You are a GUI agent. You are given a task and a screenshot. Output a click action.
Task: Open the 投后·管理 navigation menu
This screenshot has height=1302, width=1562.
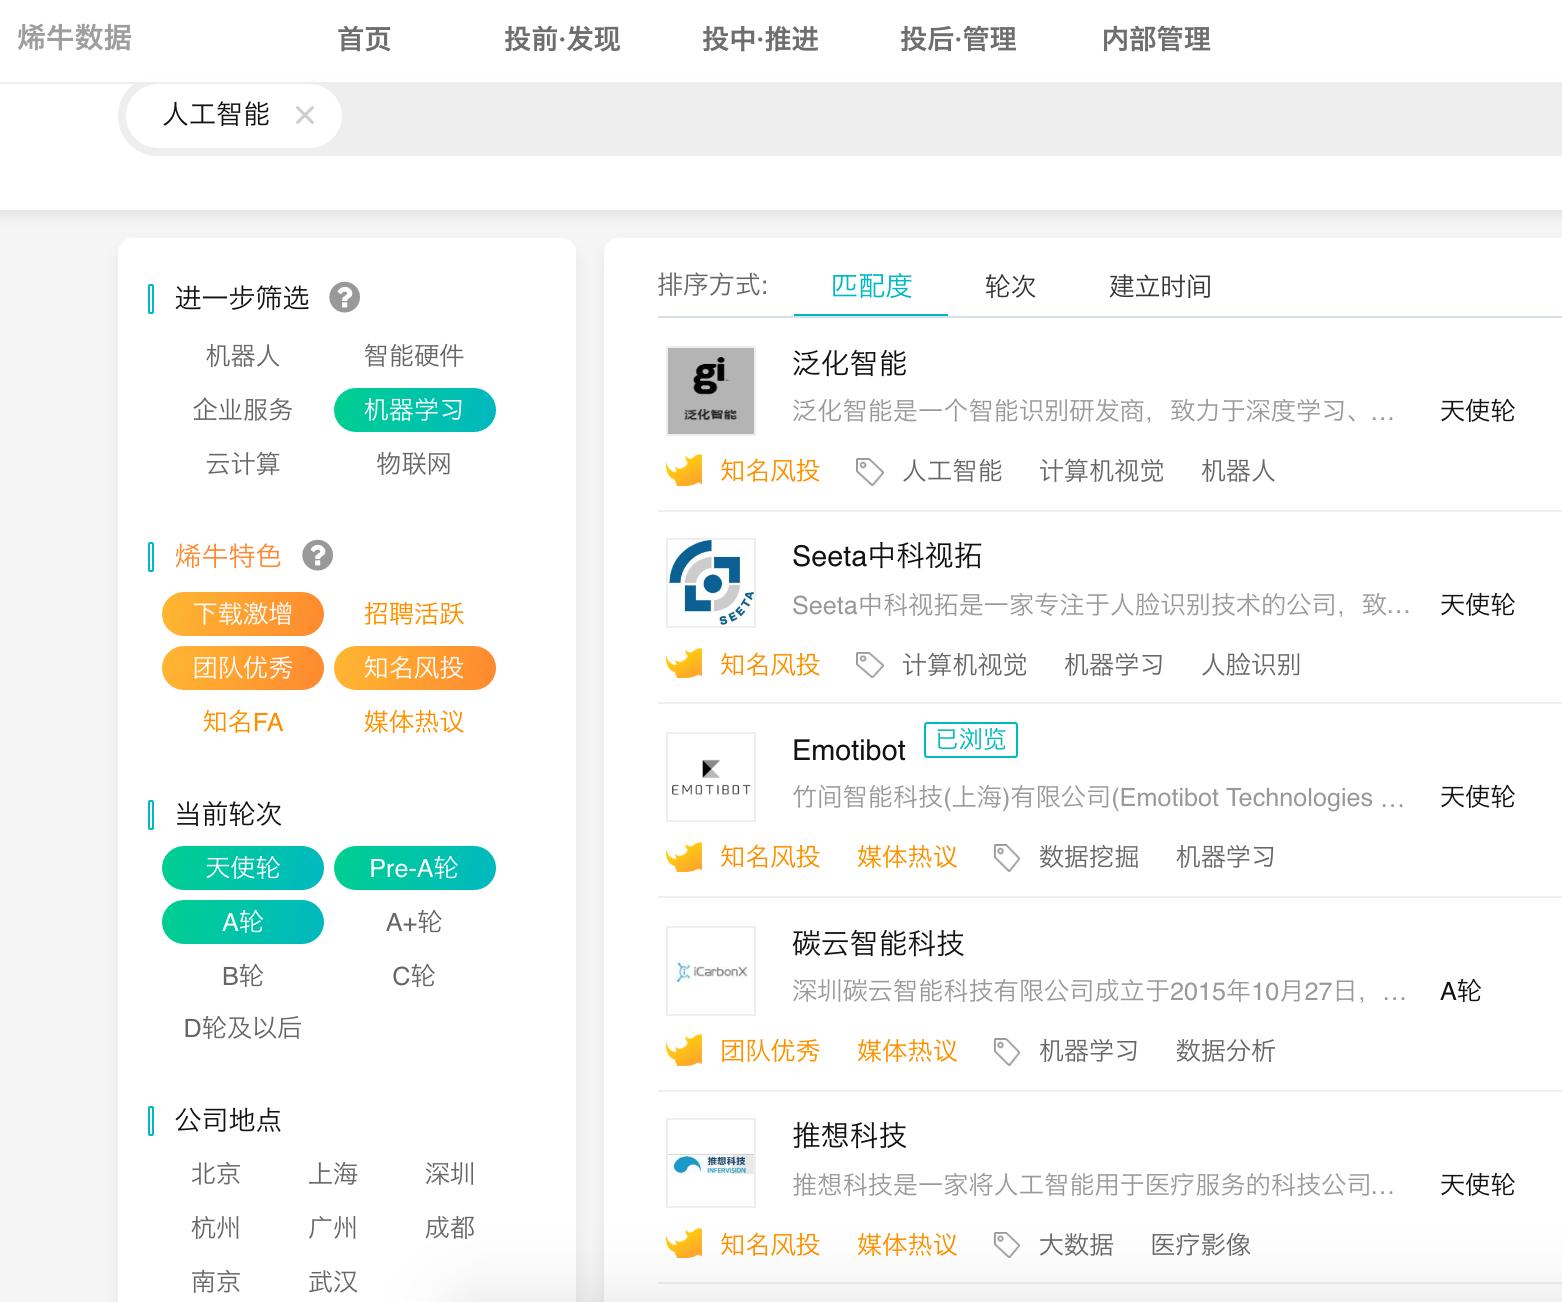pyautogui.click(x=958, y=39)
